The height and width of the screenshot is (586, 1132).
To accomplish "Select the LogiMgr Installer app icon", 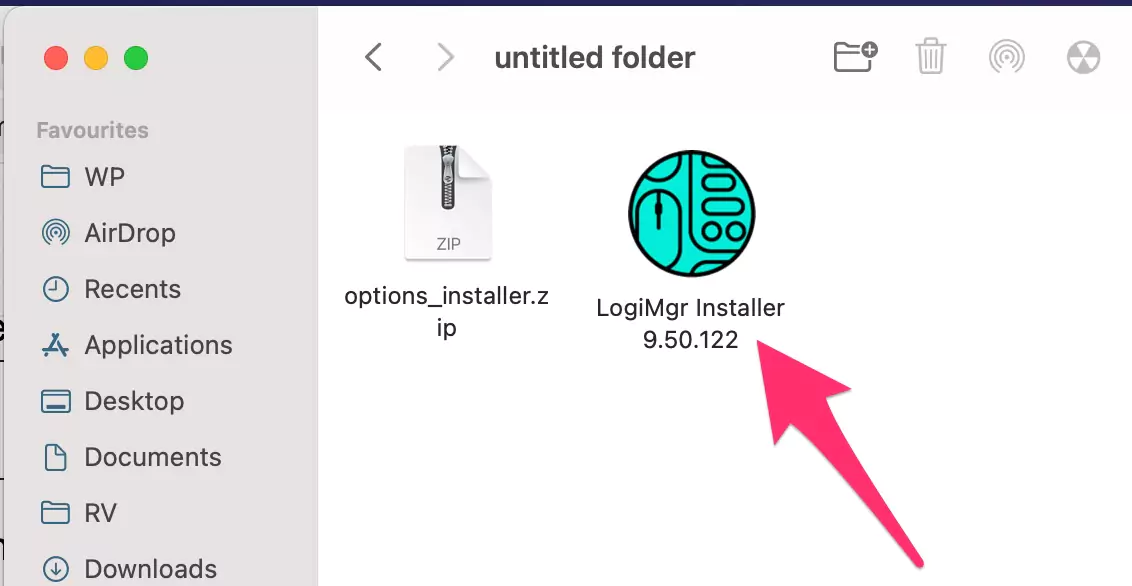I will point(691,214).
